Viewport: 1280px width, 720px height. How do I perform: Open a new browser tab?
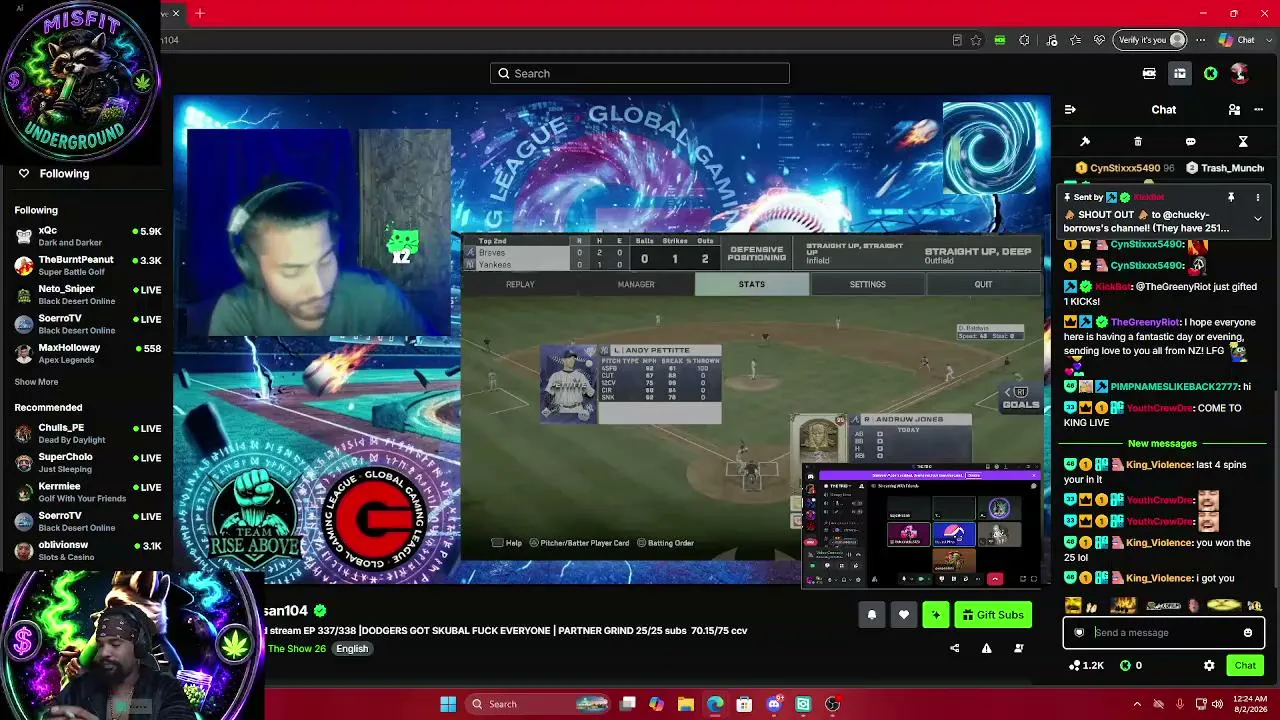(200, 13)
